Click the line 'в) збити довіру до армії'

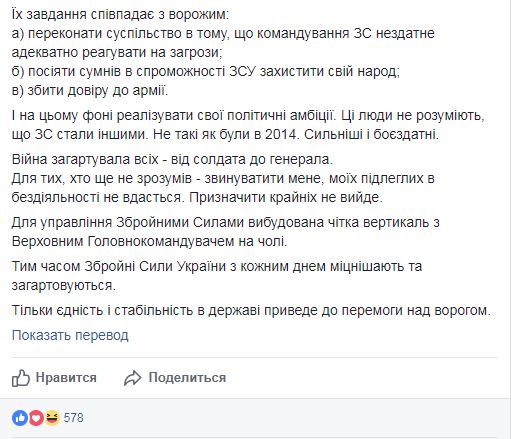(90, 90)
